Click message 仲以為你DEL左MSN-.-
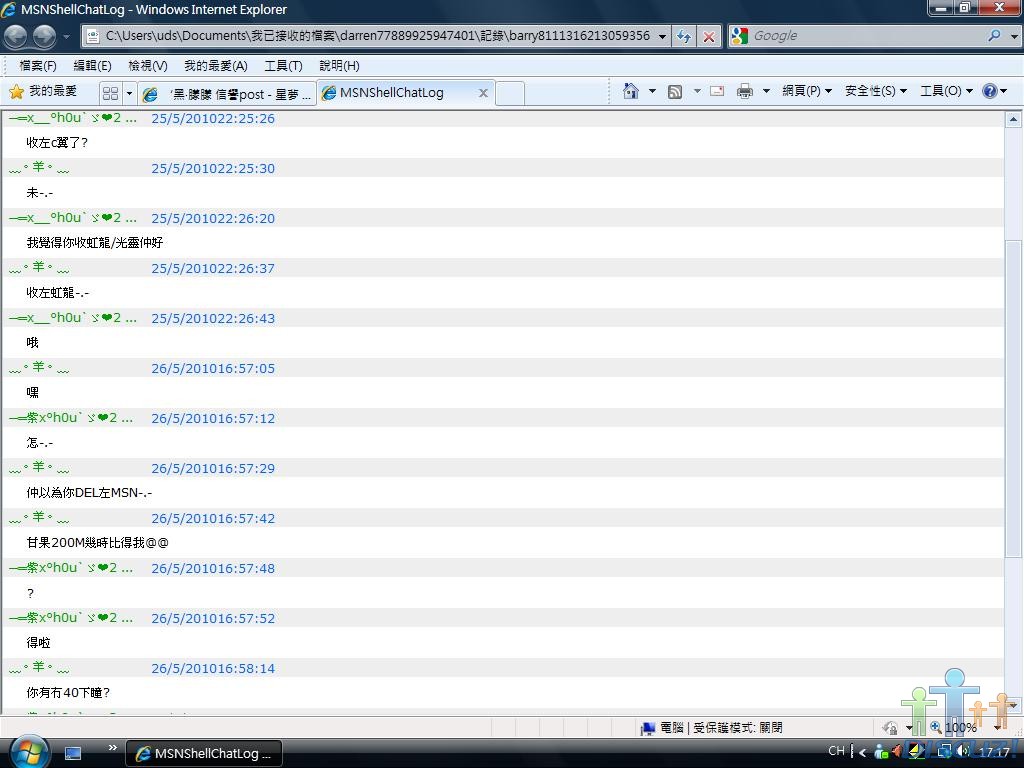Image resolution: width=1024 pixels, height=768 pixels. coord(89,492)
